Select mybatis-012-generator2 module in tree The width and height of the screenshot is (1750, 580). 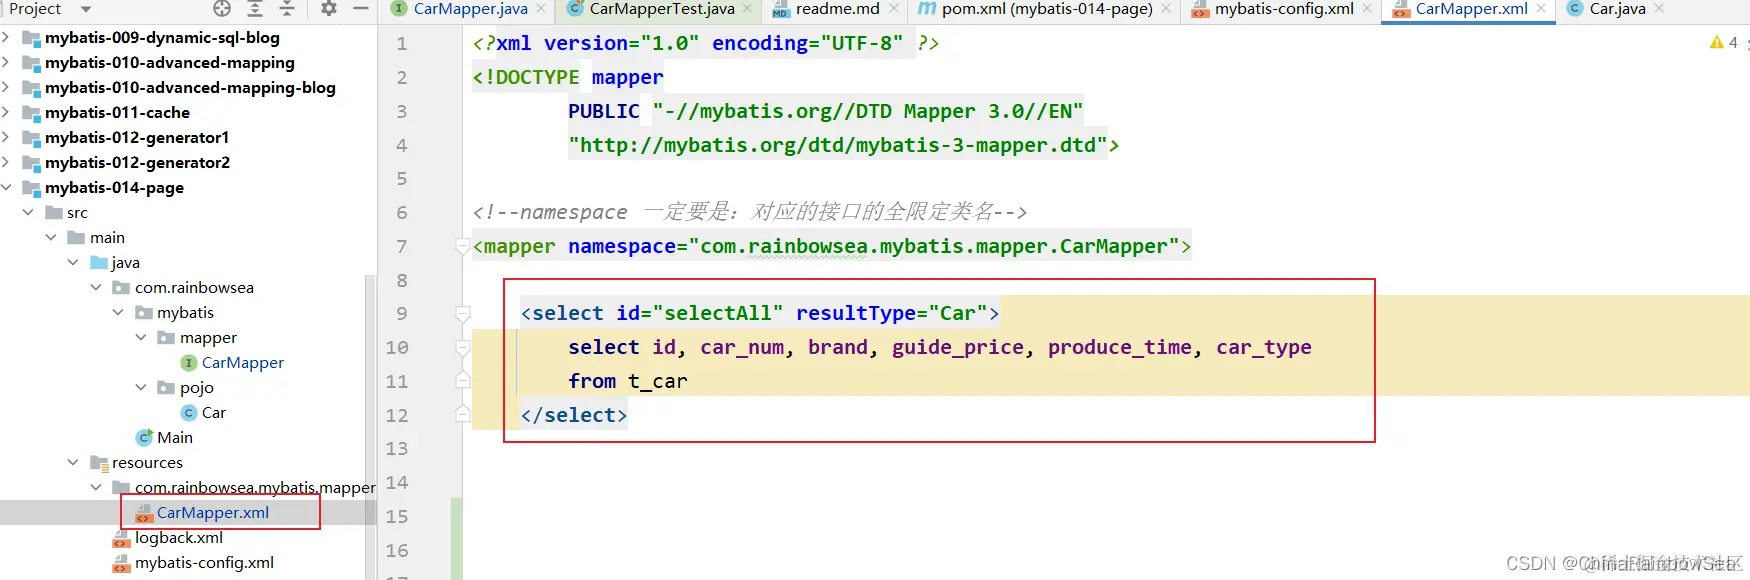(x=137, y=163)
